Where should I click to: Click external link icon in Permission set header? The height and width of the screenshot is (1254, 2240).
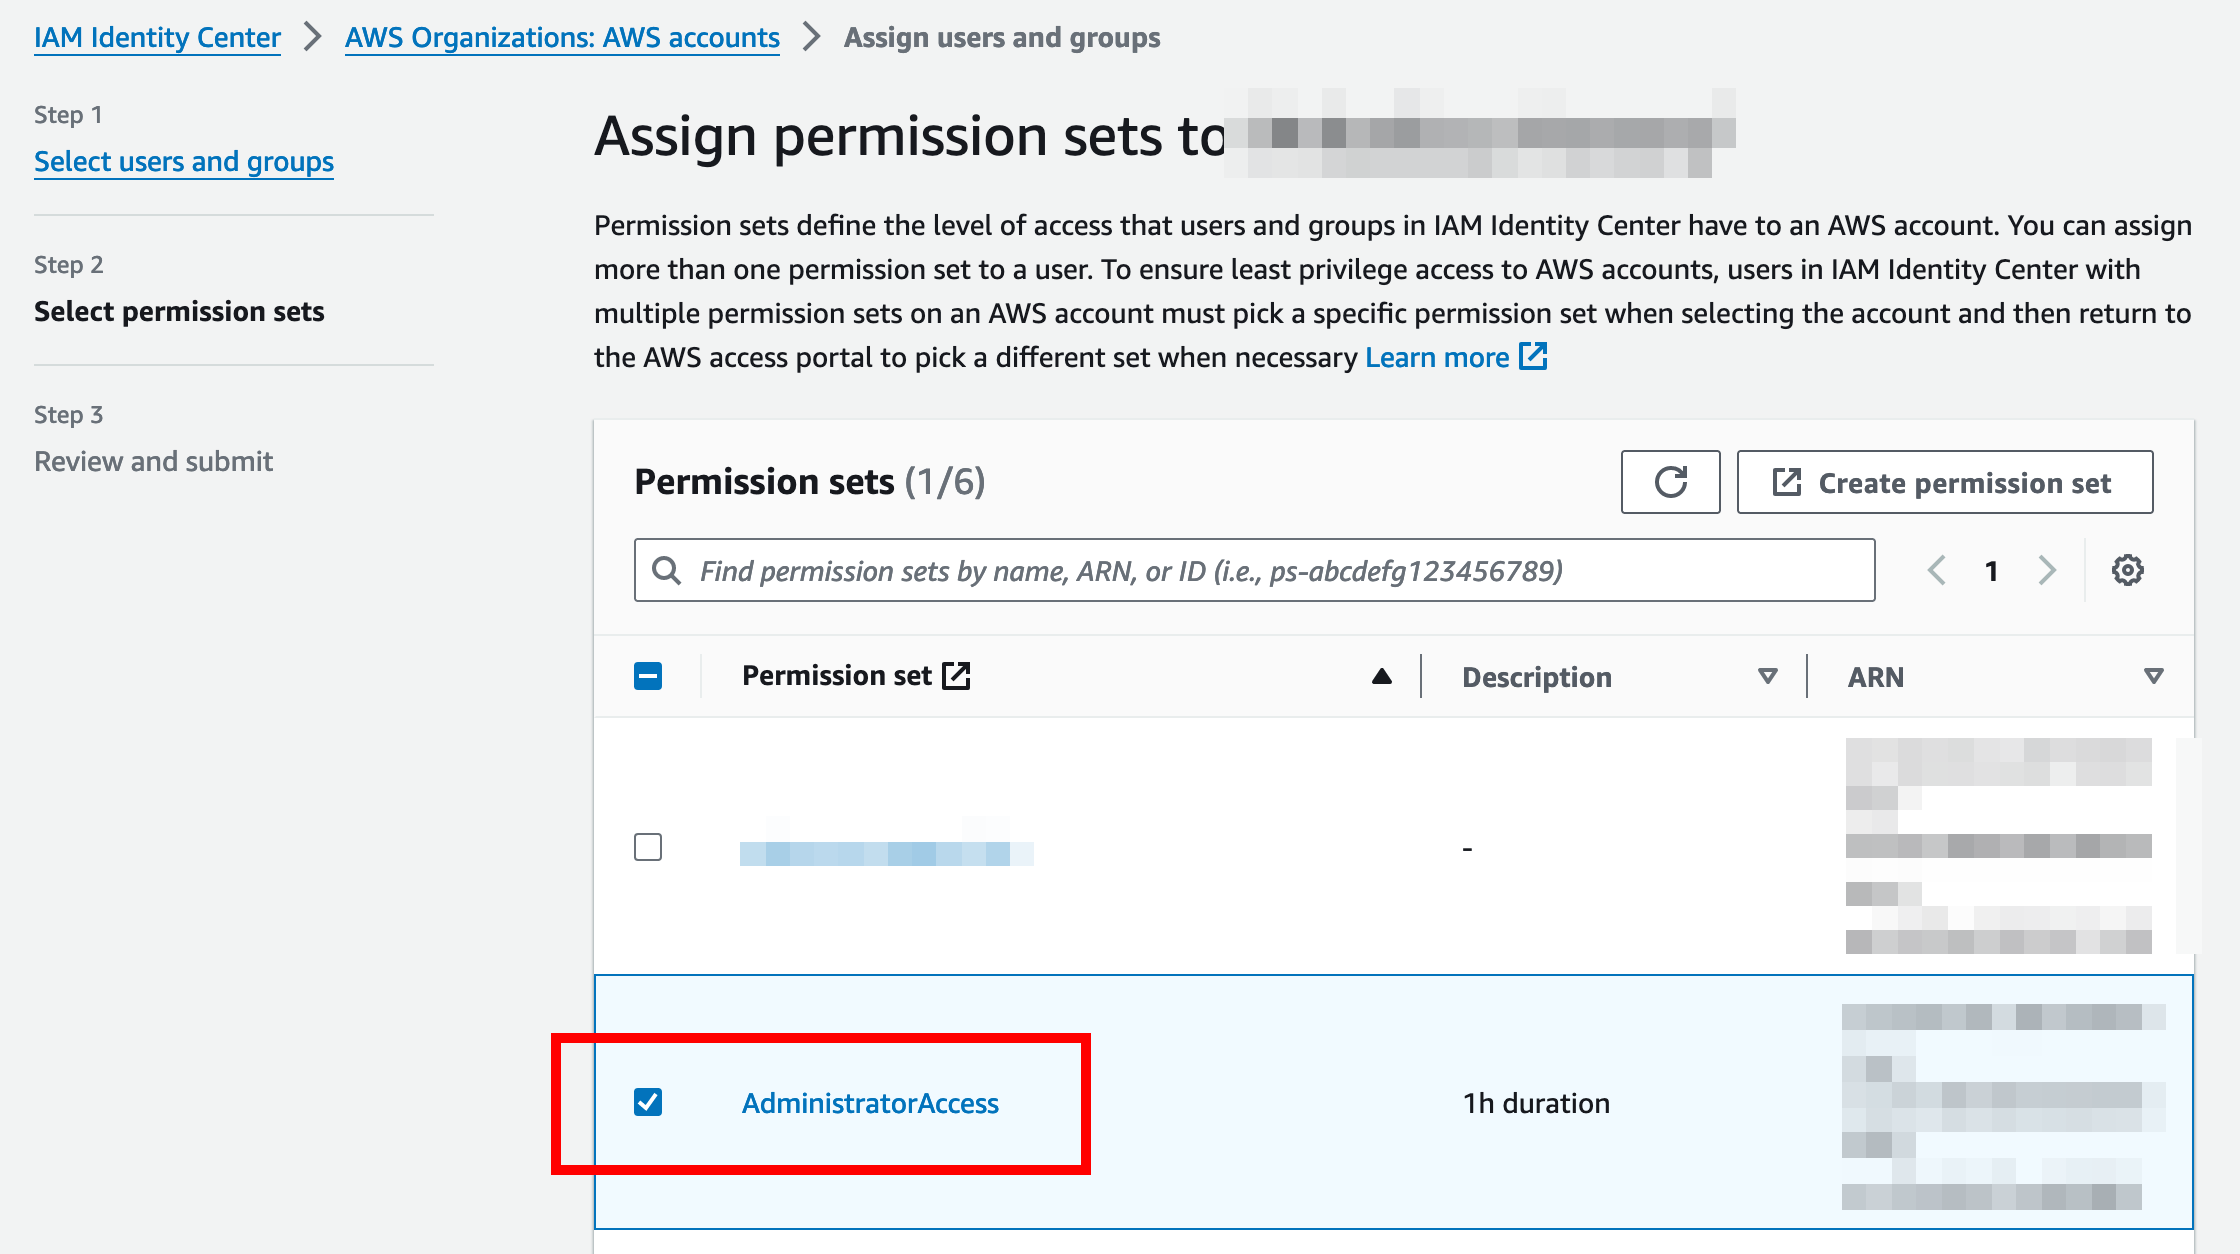(957, 676)
